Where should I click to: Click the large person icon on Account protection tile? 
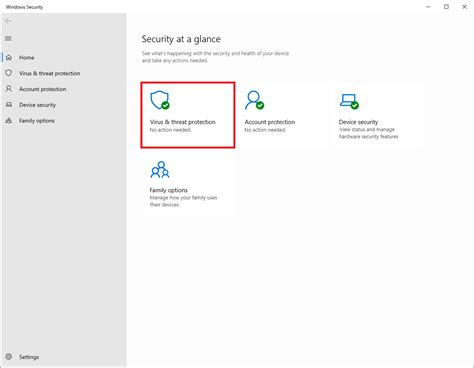(x=255, y=100)
